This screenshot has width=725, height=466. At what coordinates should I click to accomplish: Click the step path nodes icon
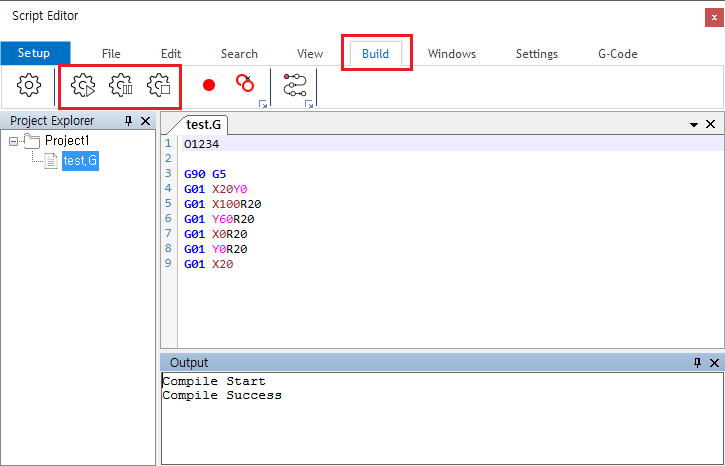(x=295, y=86)
